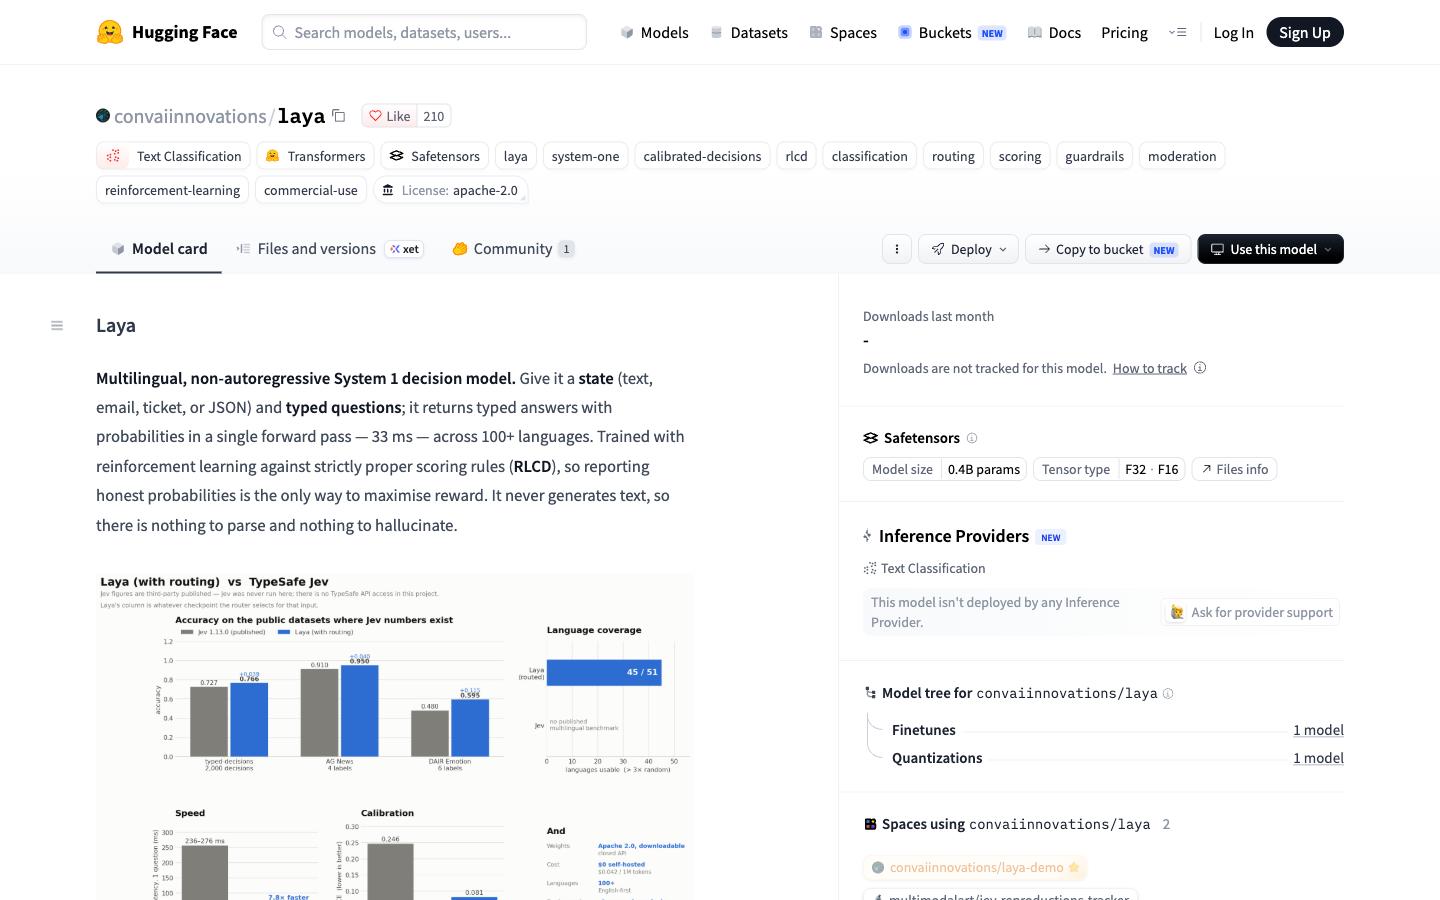This screenshot has height=900, width=1440.
Task: Select the Transformers library tag
Action: (x=315, y=156)
